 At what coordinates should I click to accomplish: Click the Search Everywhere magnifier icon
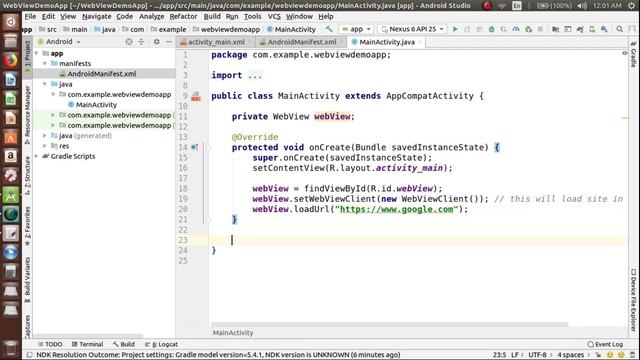(x=620, y=29)
